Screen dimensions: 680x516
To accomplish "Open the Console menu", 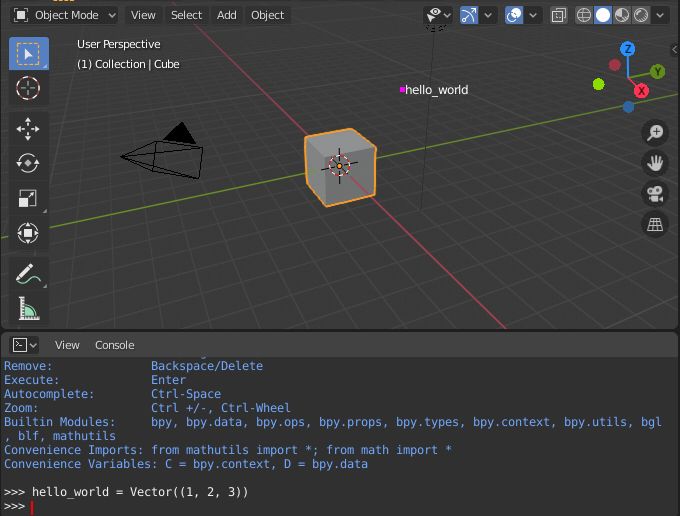I will pyautogui.click(x=114, y=345).
